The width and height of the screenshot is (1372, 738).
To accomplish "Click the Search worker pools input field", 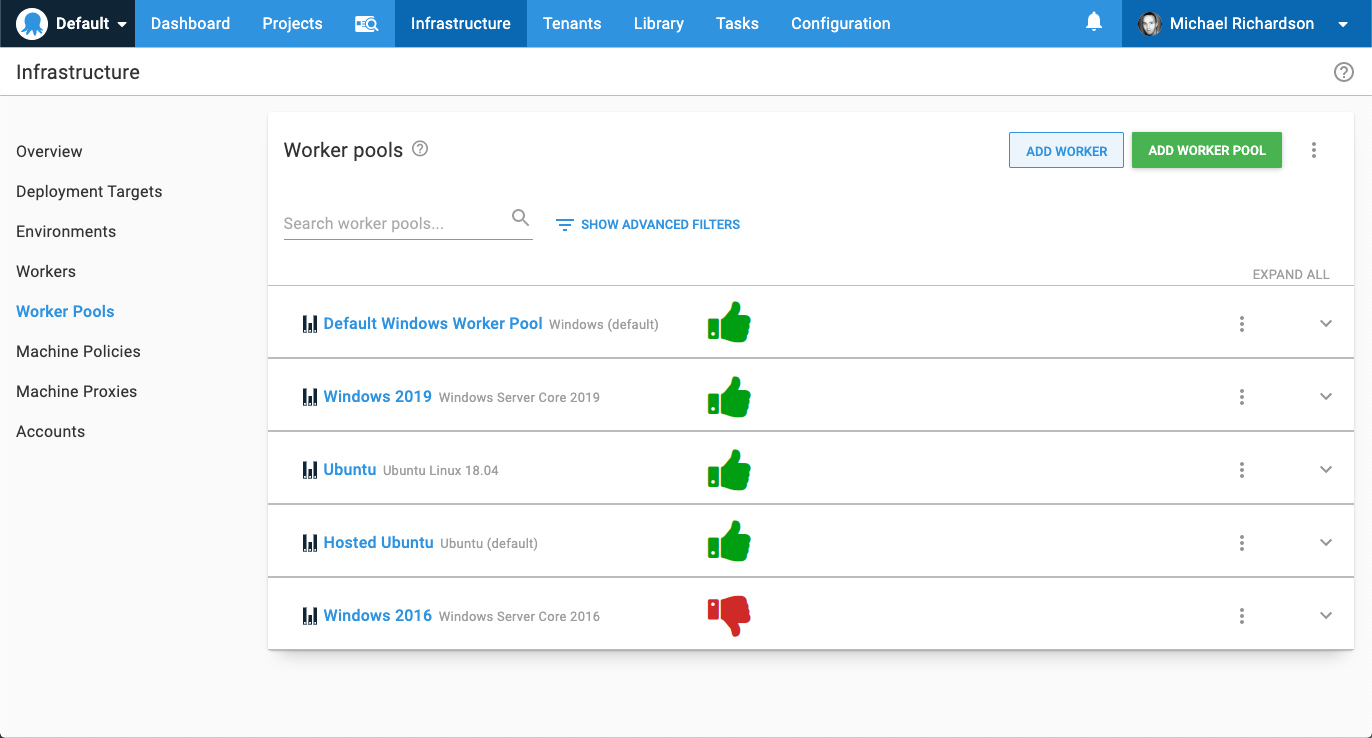I will 395,224.
